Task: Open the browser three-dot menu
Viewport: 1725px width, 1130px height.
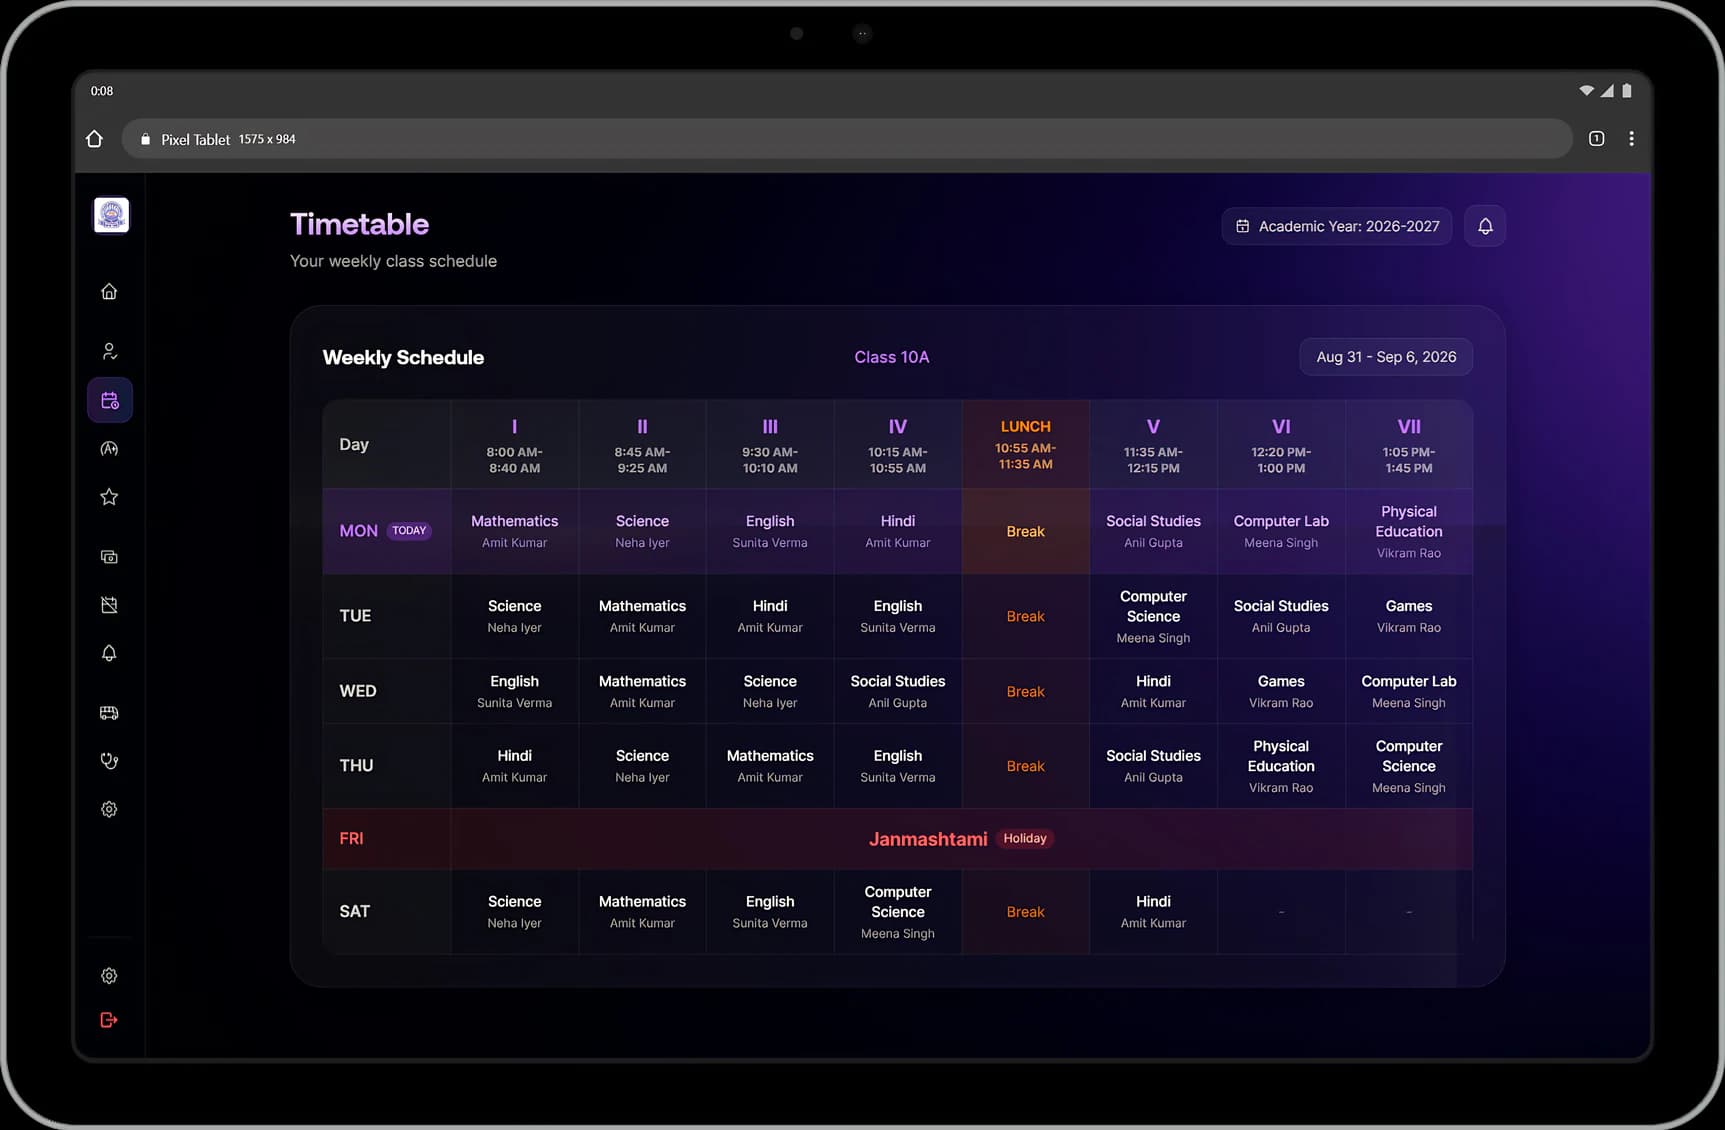Action: (1631, 139)
